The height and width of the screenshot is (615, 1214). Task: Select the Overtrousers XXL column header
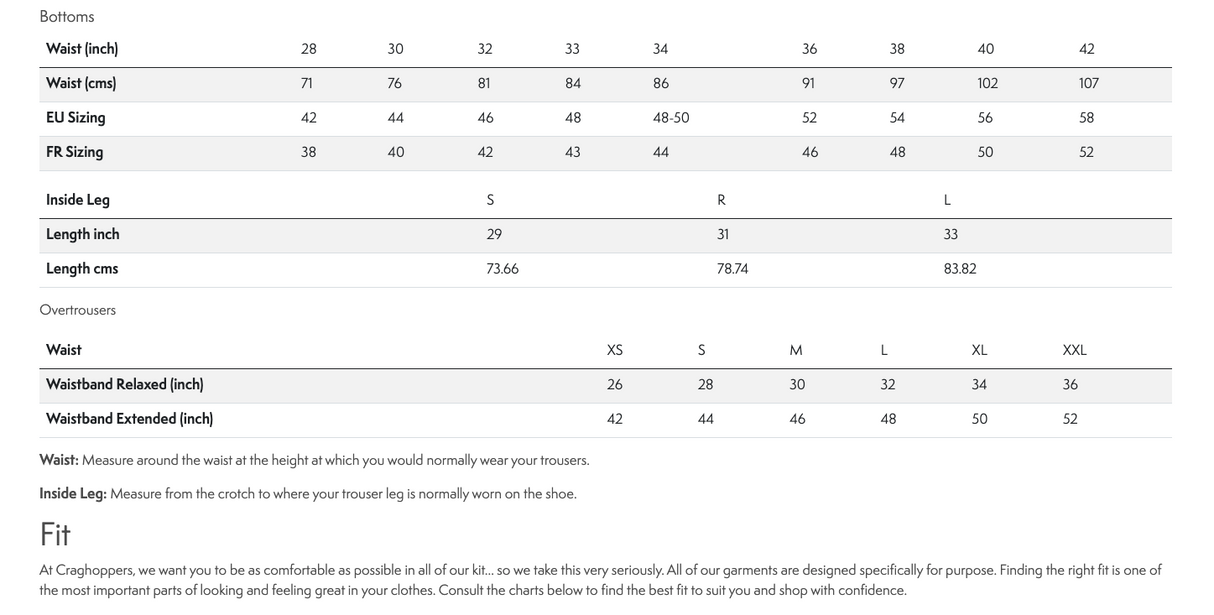click(1074, 350)
